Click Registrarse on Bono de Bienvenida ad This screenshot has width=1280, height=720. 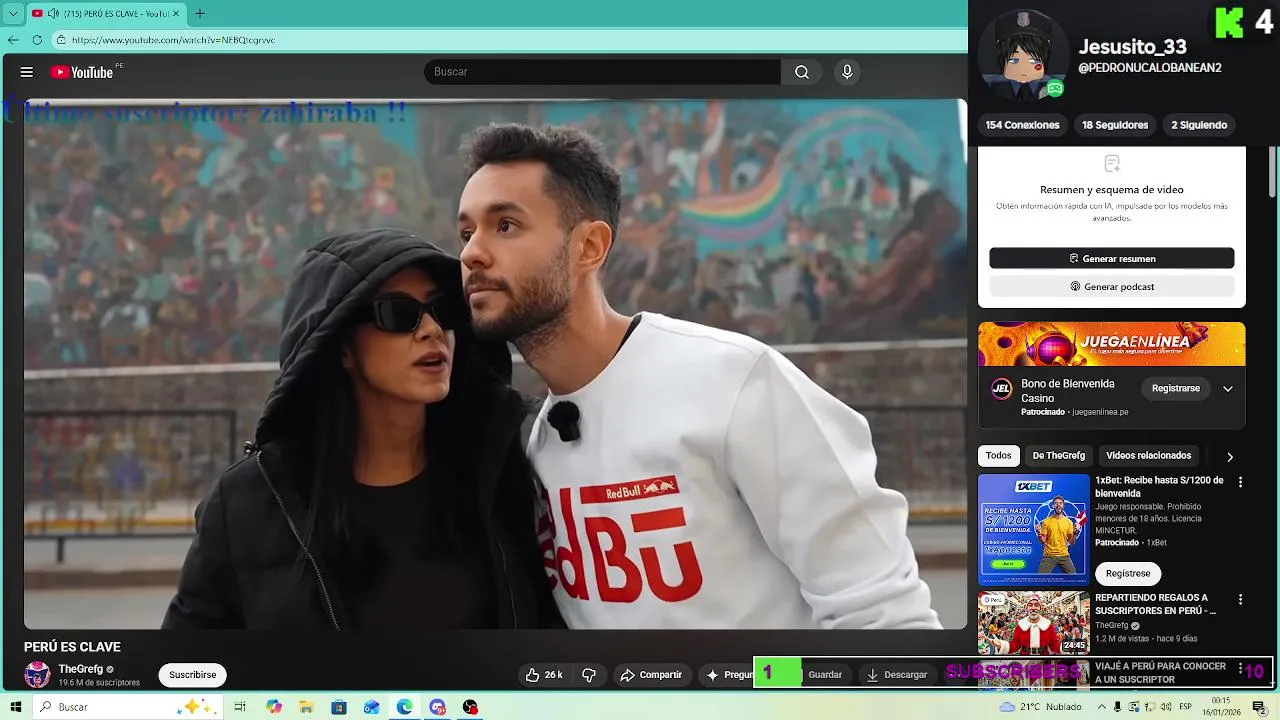[1175, 388]
